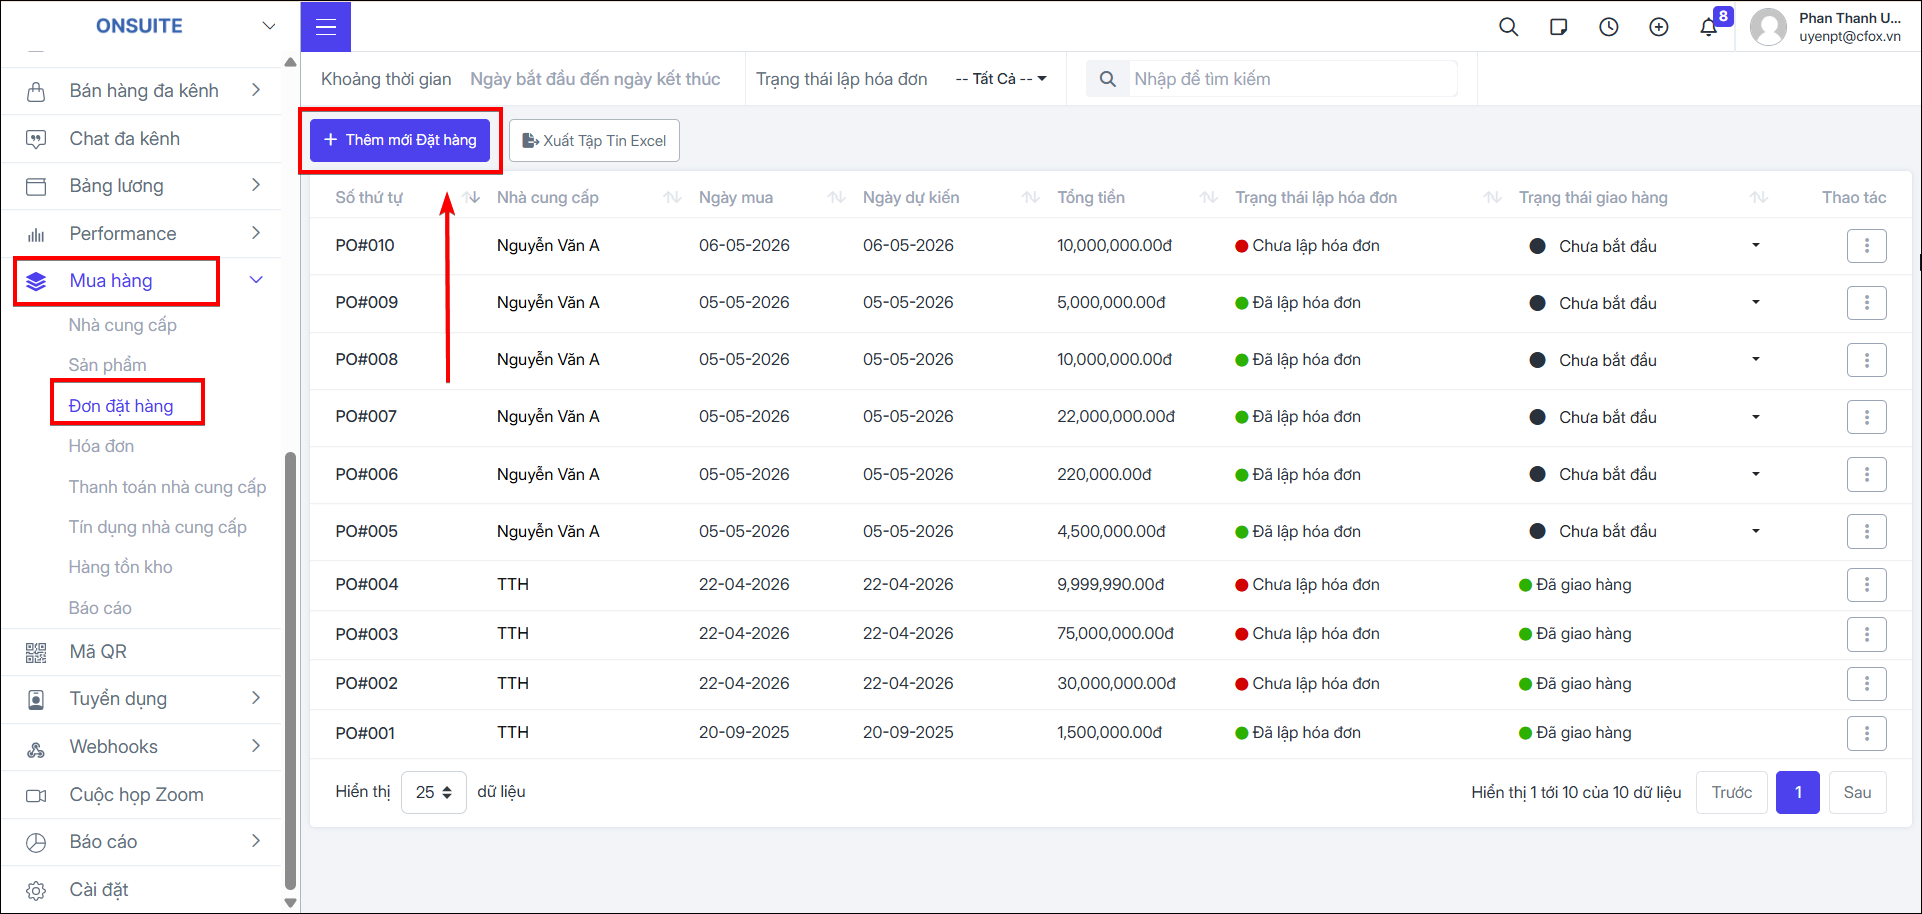Click Xuất Tập Tin Excel button

(x=594, y=141)
